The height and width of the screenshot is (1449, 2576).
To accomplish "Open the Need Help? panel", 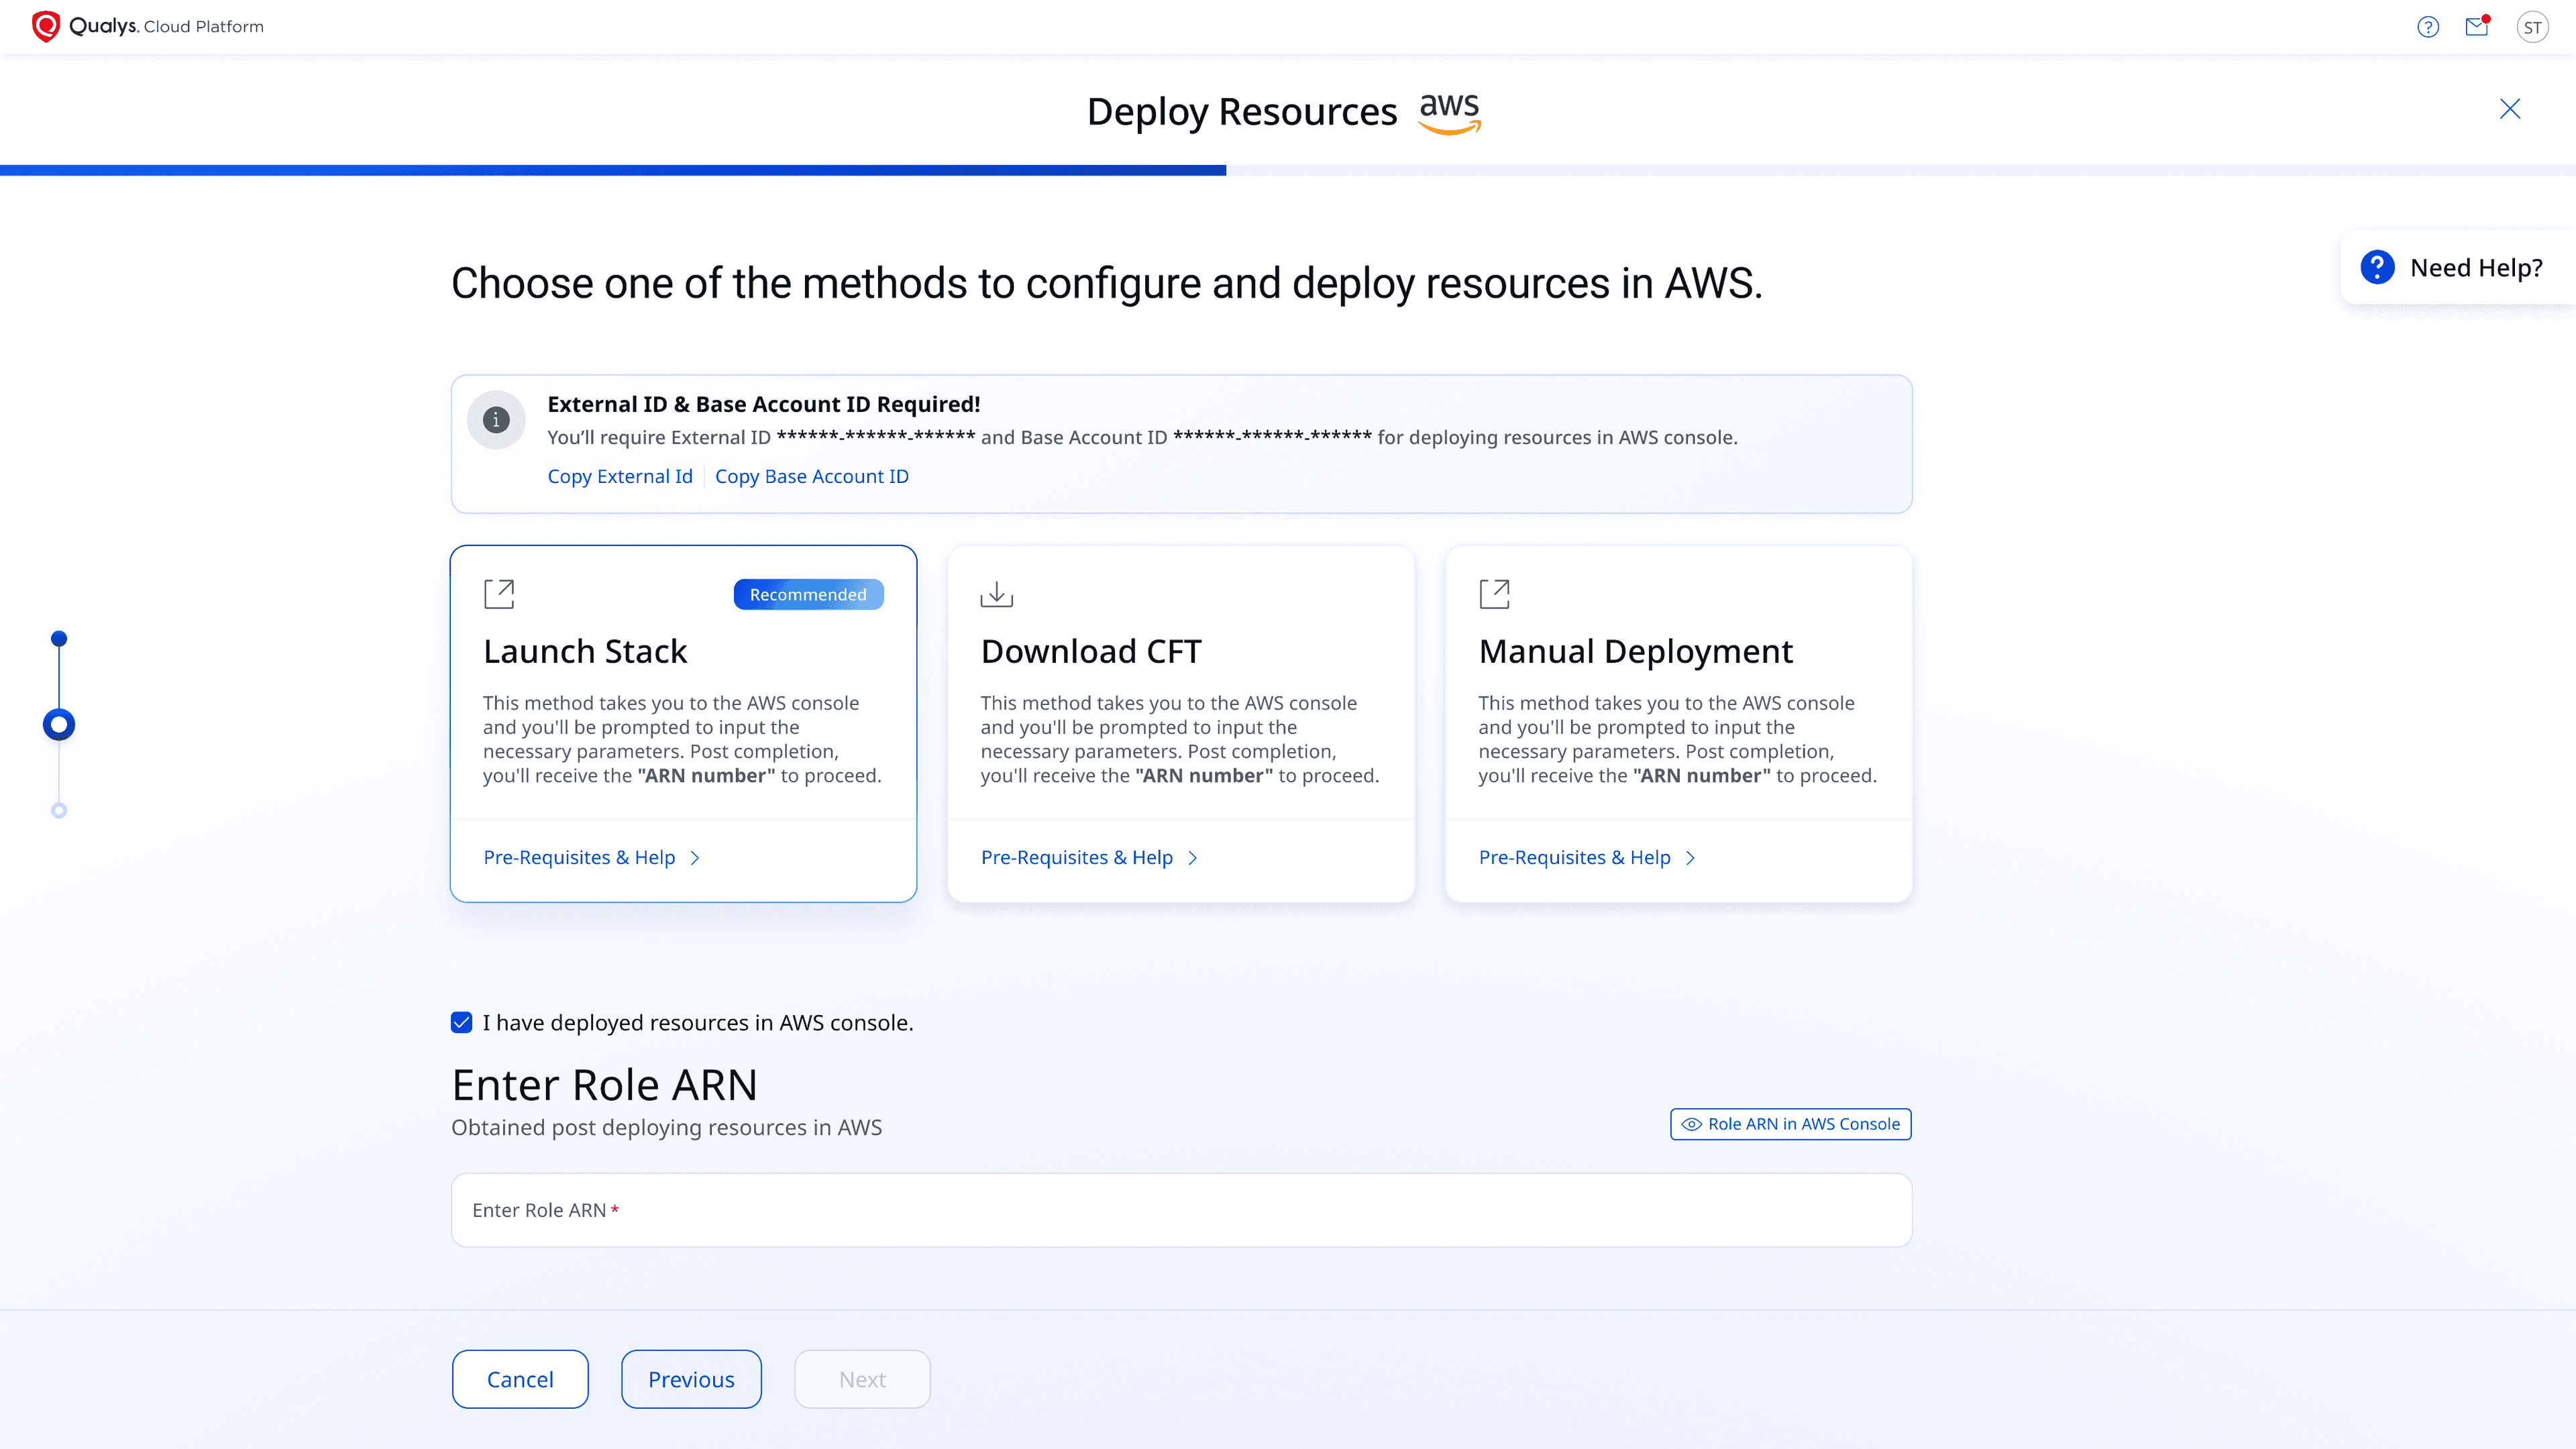I will 2458,267.
